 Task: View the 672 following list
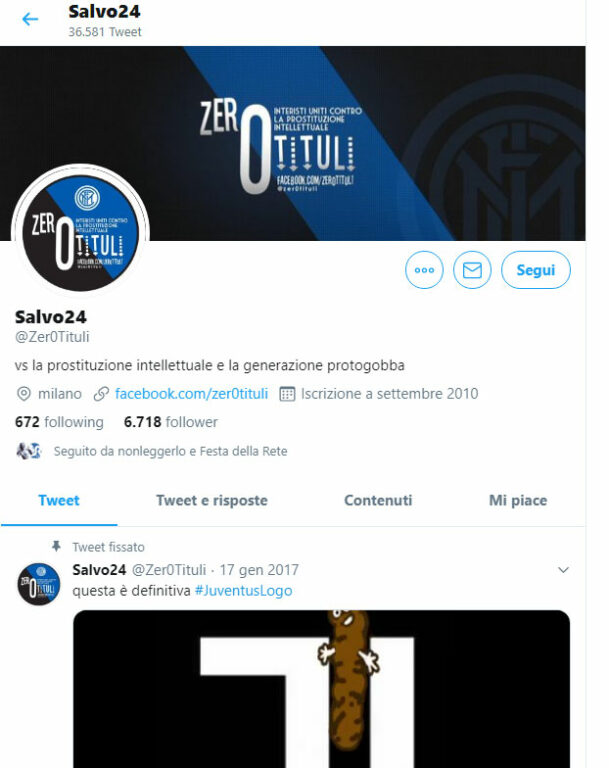click(x=59, y=422)
